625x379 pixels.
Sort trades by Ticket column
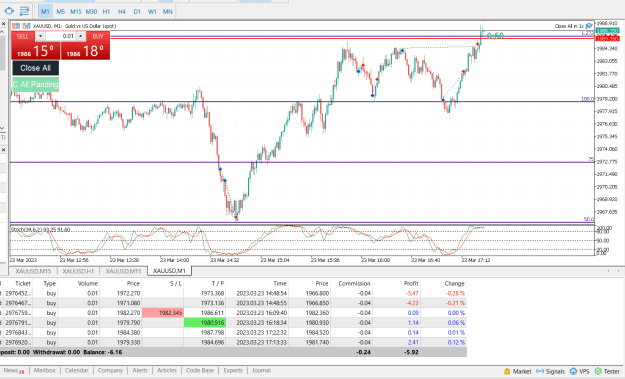[x=23, y=283]
